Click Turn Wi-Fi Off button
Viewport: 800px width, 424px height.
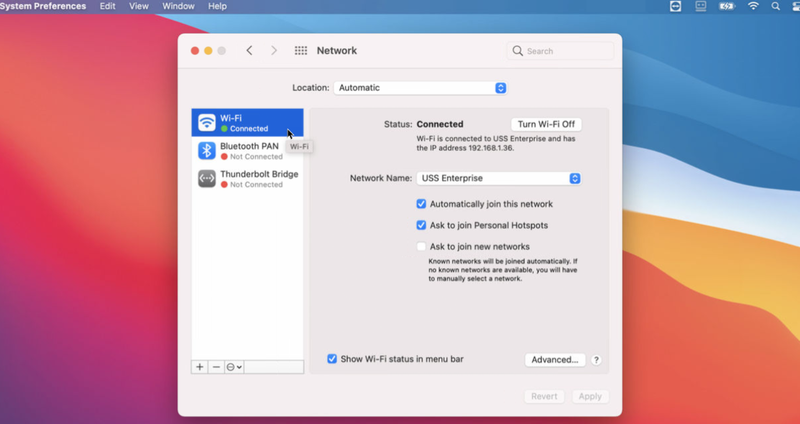pyautogui.click(x=546, y=124)
